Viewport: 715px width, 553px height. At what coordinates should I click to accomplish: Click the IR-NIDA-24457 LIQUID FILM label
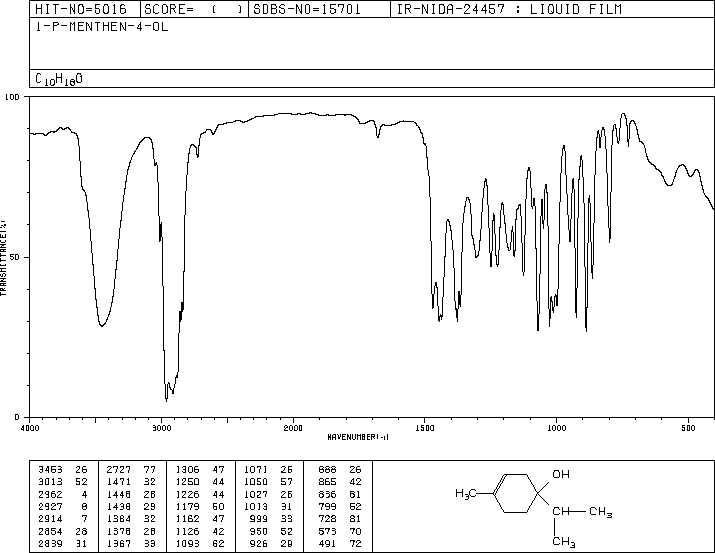pos(509,9)
